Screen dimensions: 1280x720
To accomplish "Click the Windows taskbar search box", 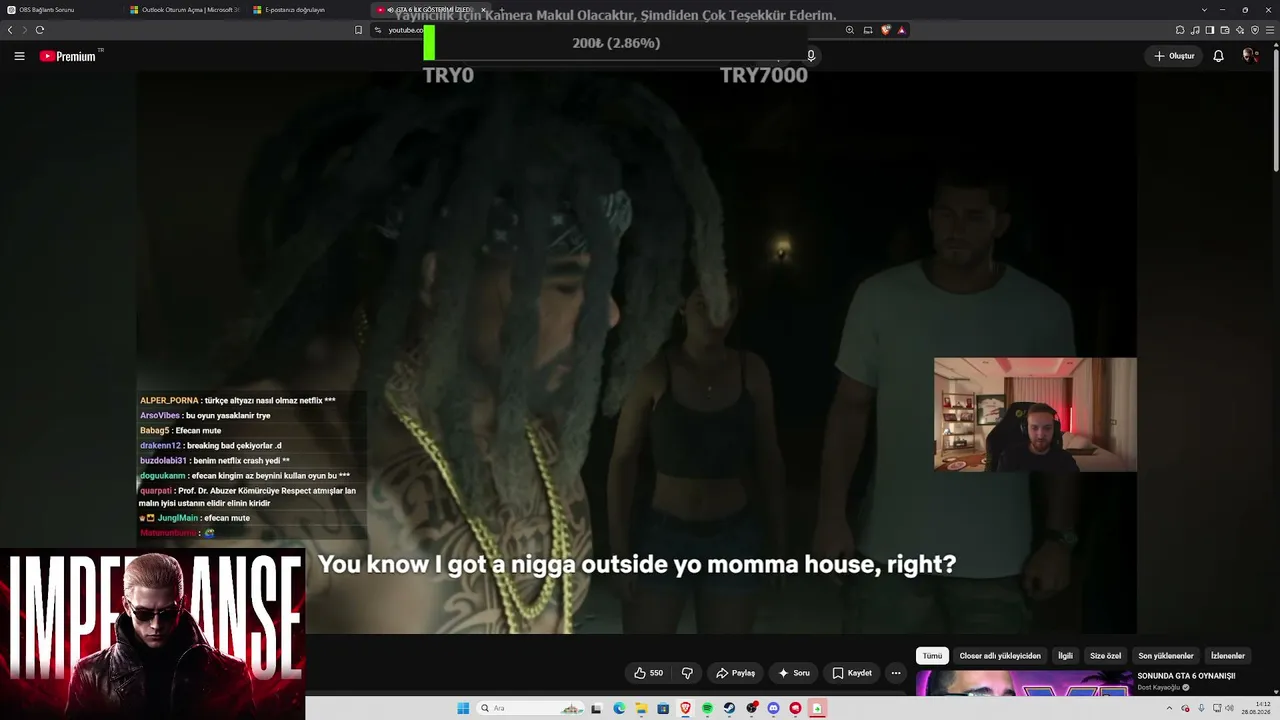I will point(530,708).
